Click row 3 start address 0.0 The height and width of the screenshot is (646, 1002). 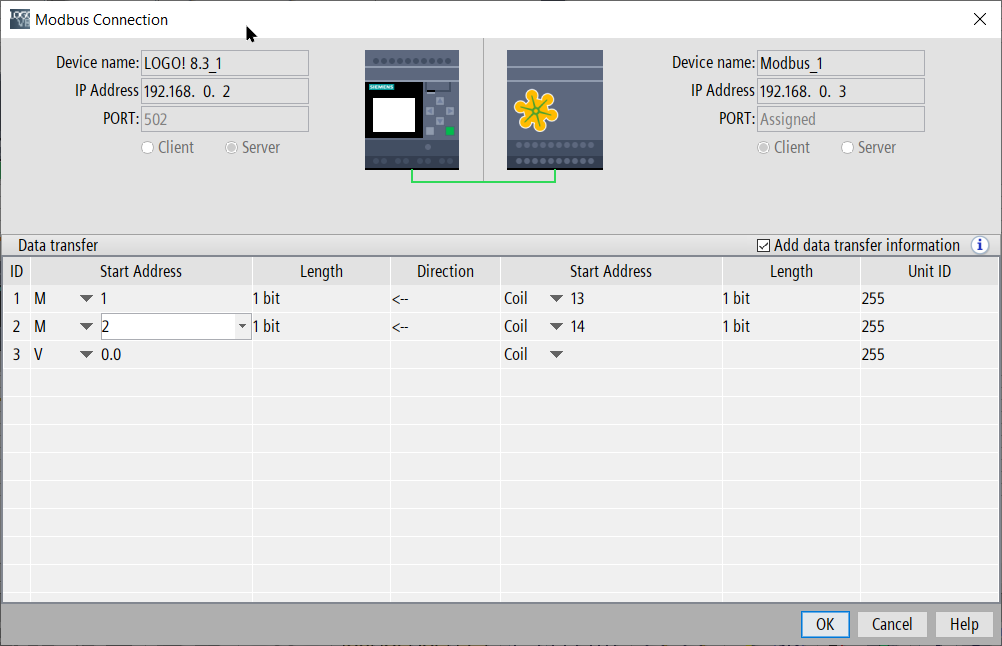pyautogui.click(x=111, y=355)
